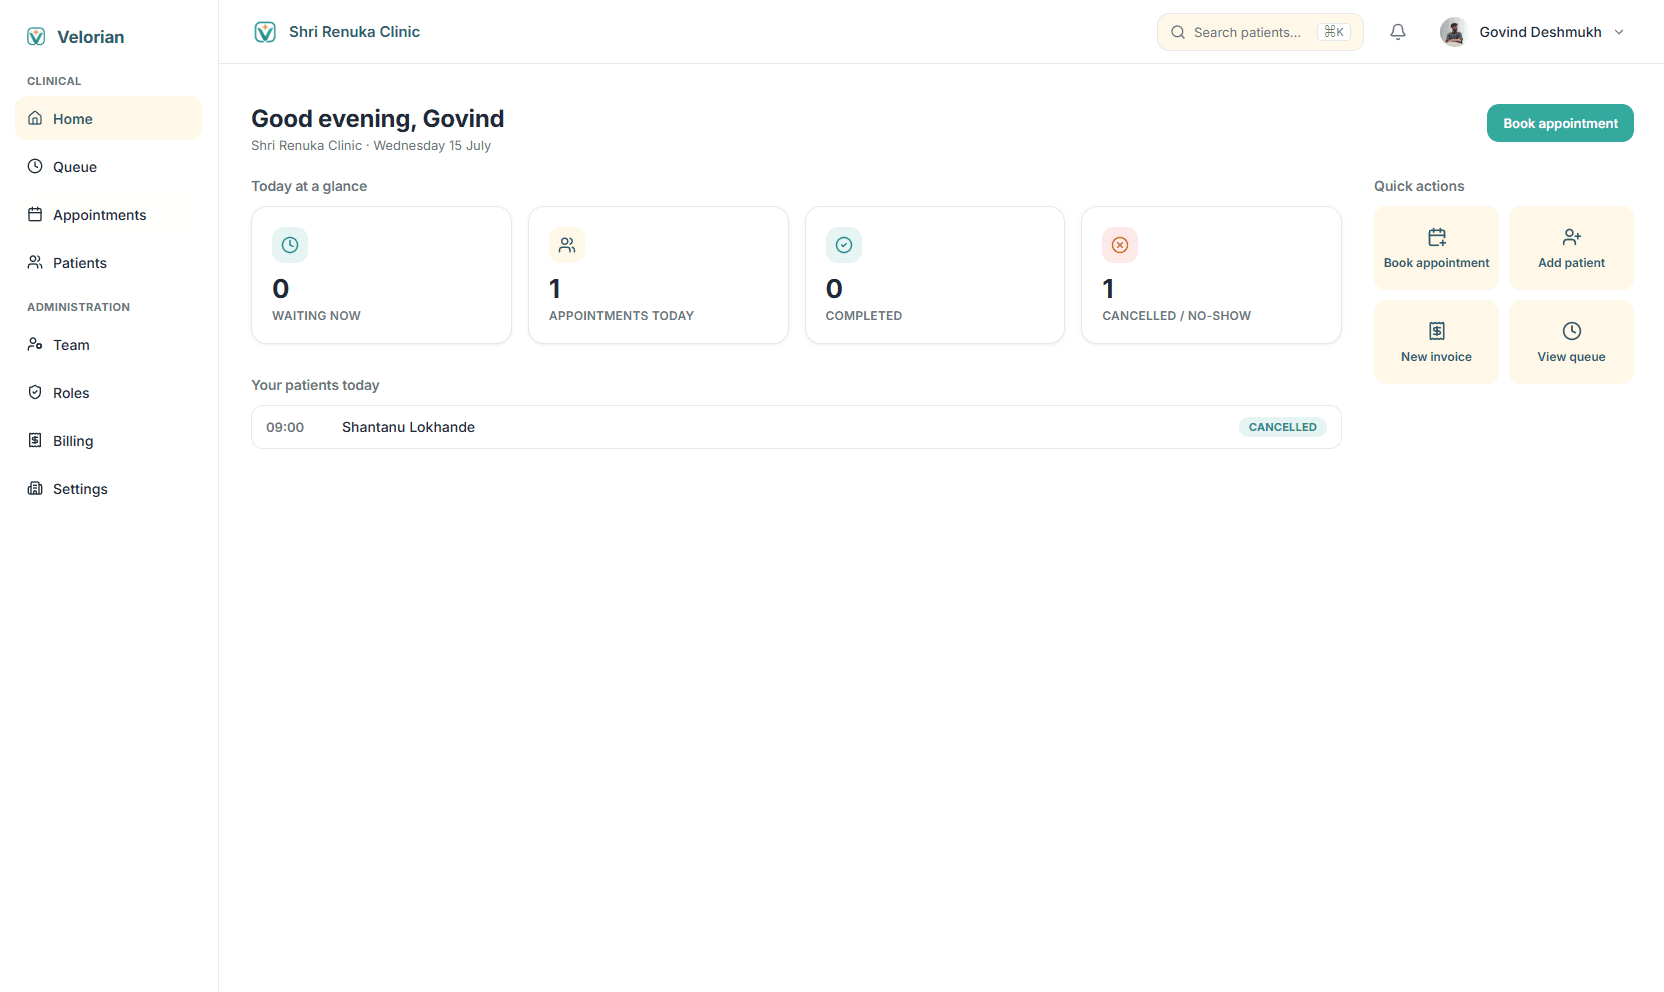
Task: Click the Settings building icon in sidebar
Action: pos(35,488)
